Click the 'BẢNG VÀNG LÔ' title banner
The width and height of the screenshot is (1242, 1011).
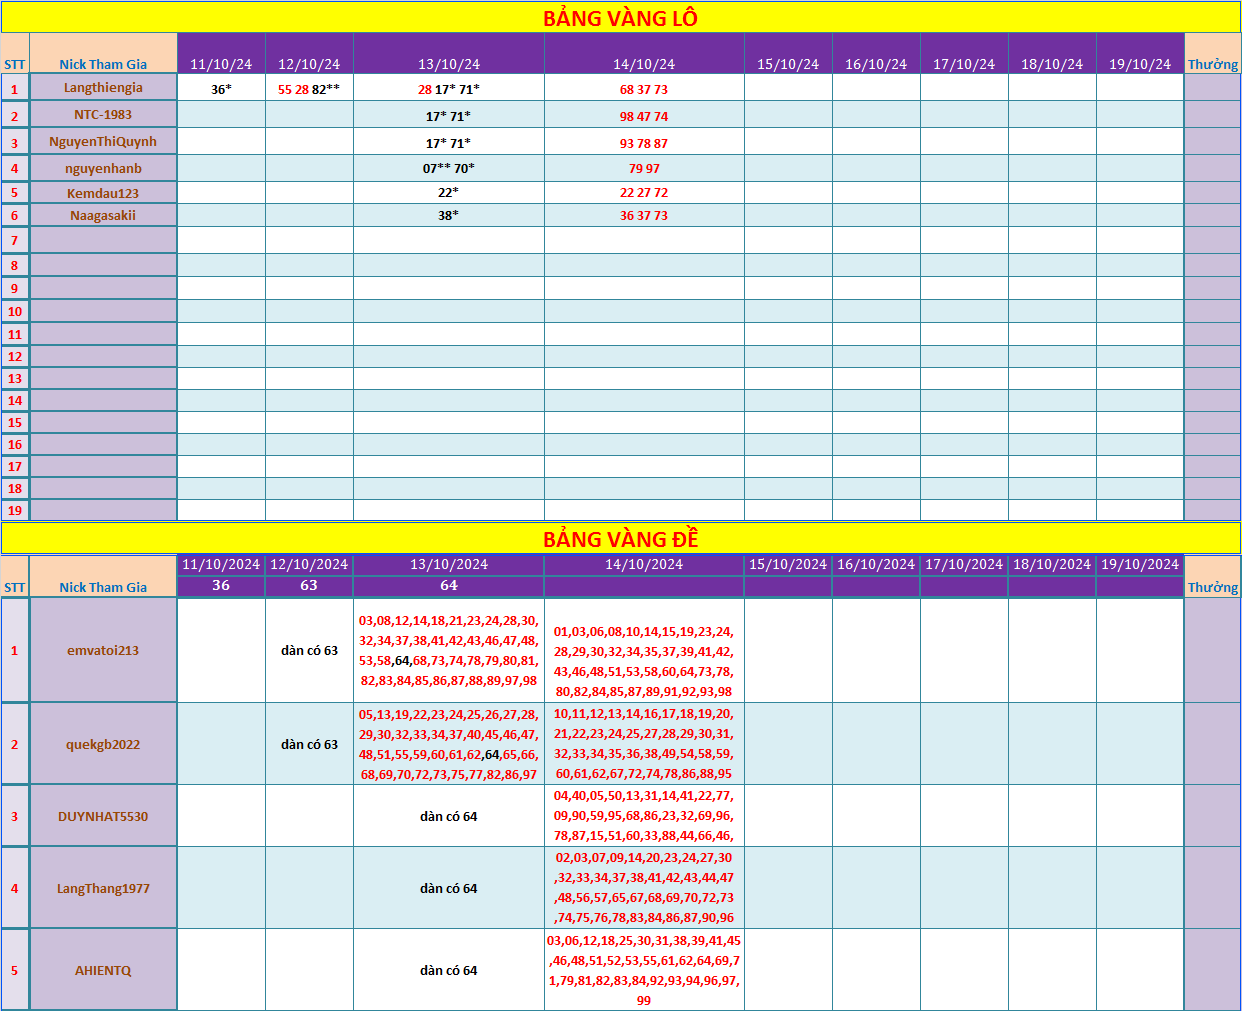620,17
